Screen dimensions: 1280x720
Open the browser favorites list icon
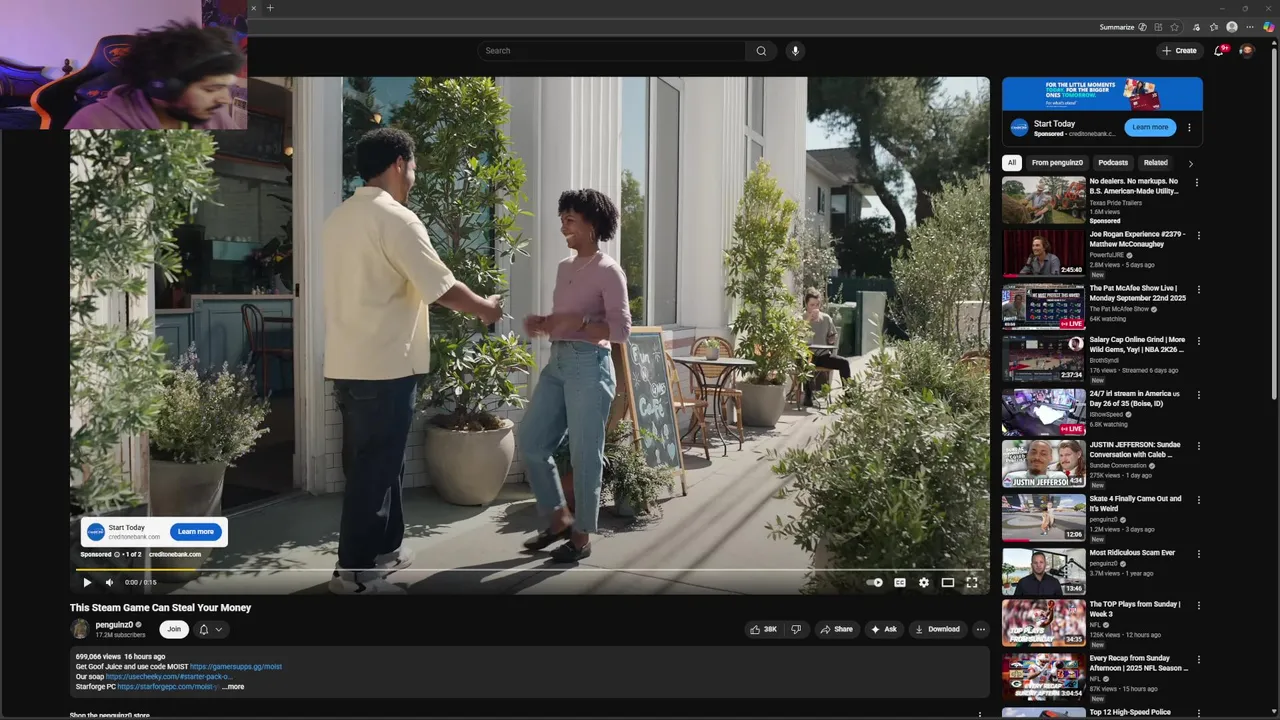pos(1214,27)
